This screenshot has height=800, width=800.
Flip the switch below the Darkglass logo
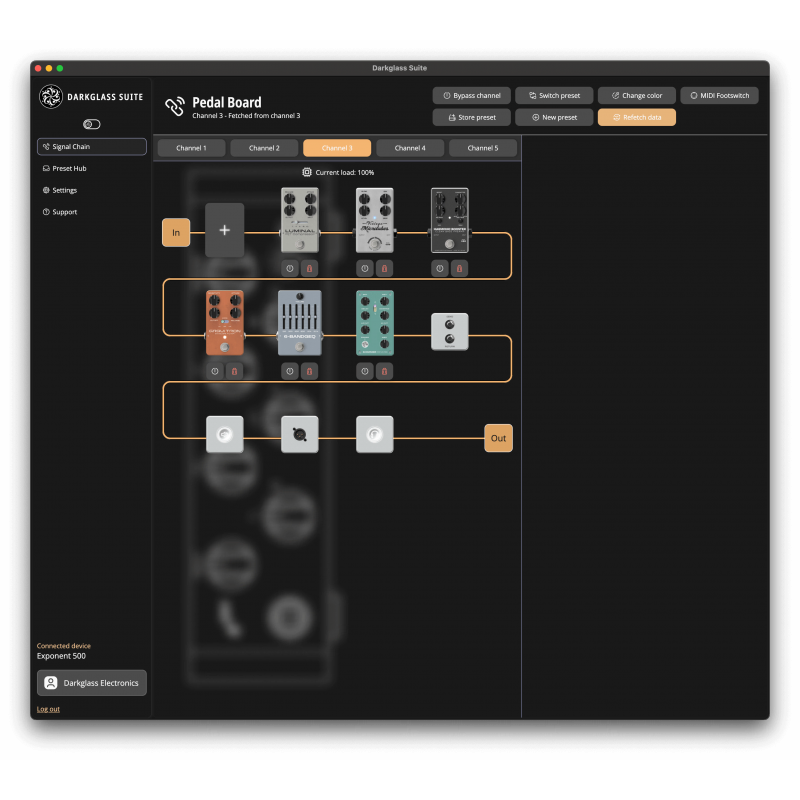coord(92,124)
